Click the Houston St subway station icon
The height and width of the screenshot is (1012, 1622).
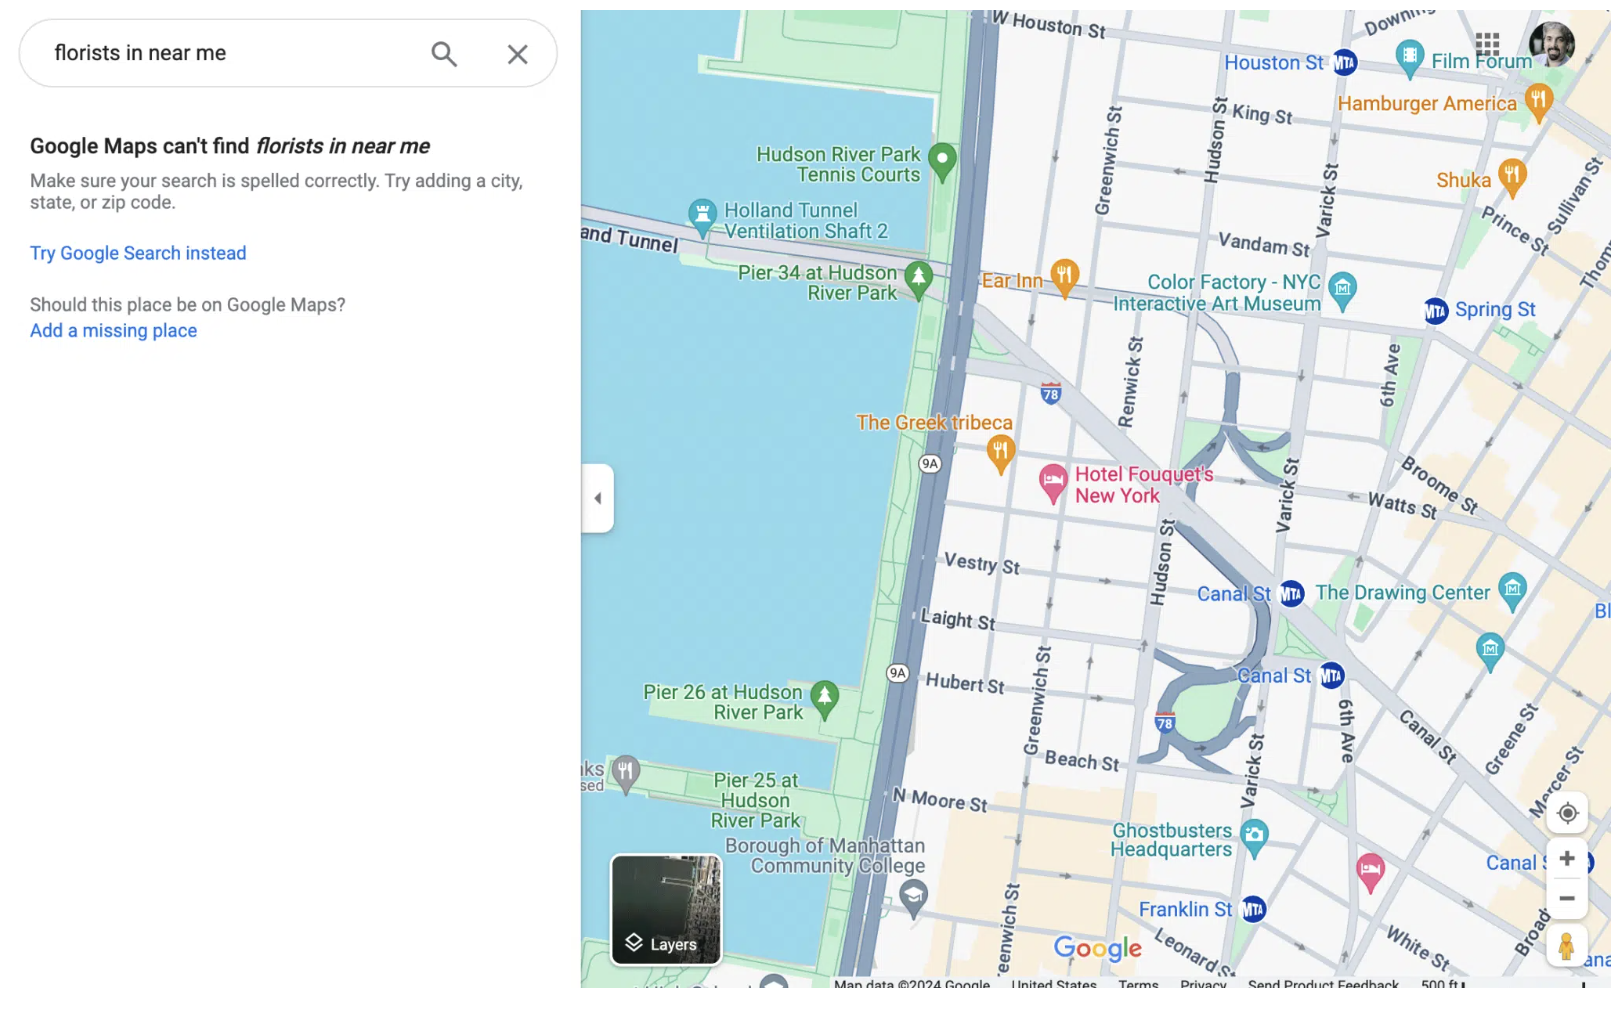1345,63
